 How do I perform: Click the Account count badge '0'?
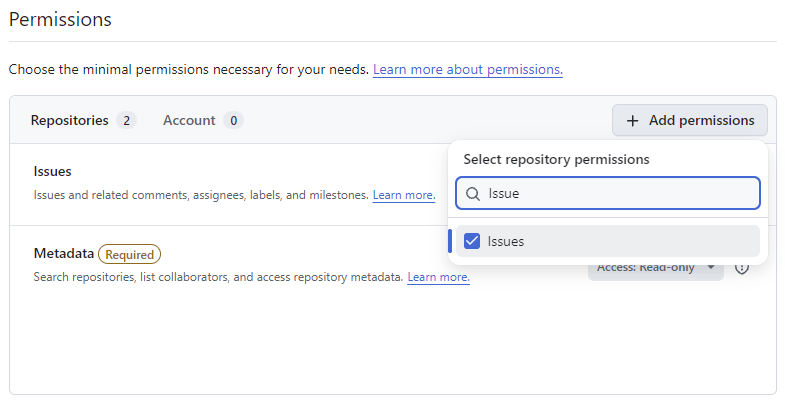pyautogui.click(x=233, y=121)
